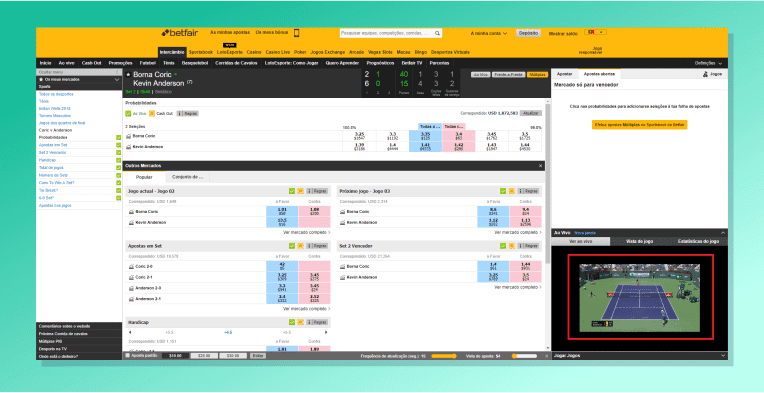Toggle Total de jogos checkbox in sidebar
The image size is (764, 393).
pos(118,168)
